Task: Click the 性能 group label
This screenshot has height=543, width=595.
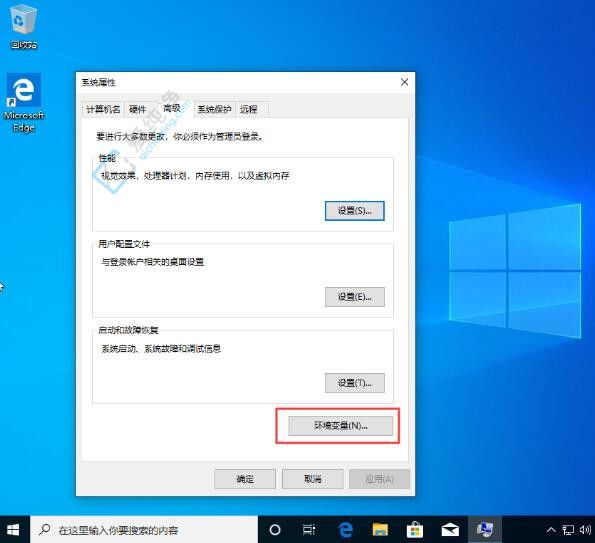Action: point(107,158)
